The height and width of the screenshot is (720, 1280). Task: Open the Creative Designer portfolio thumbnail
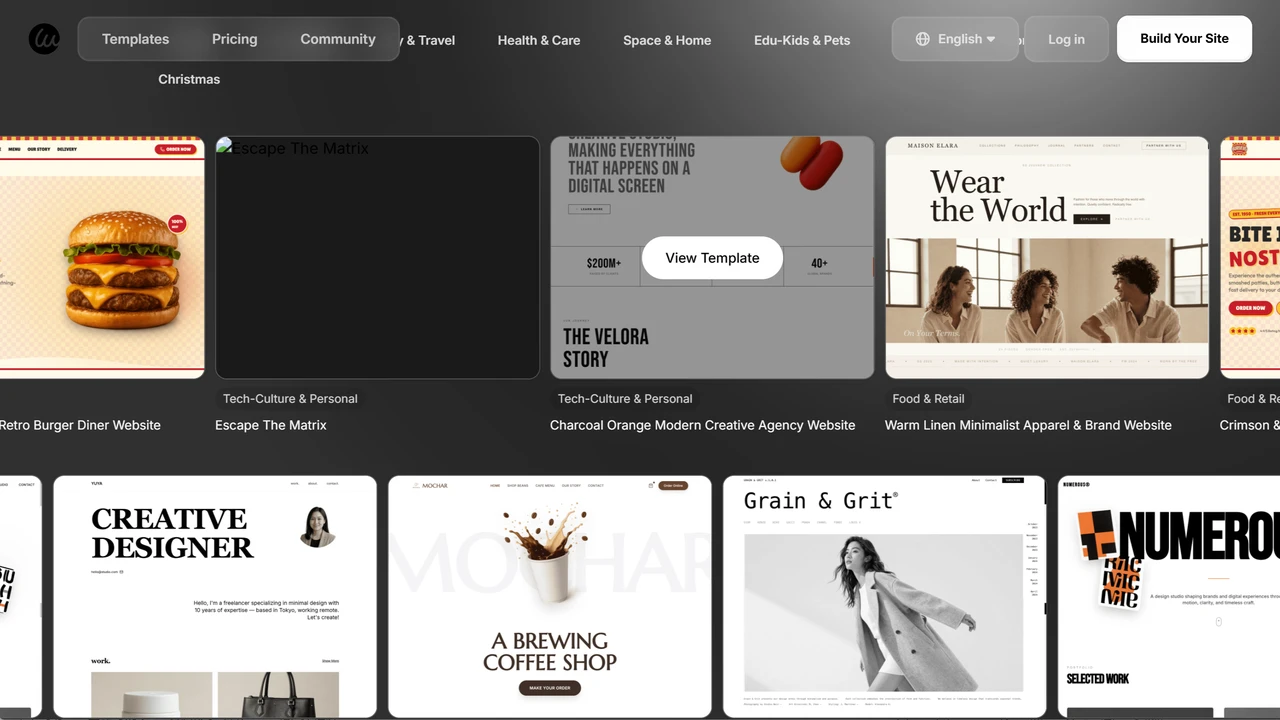coord(215,595)
